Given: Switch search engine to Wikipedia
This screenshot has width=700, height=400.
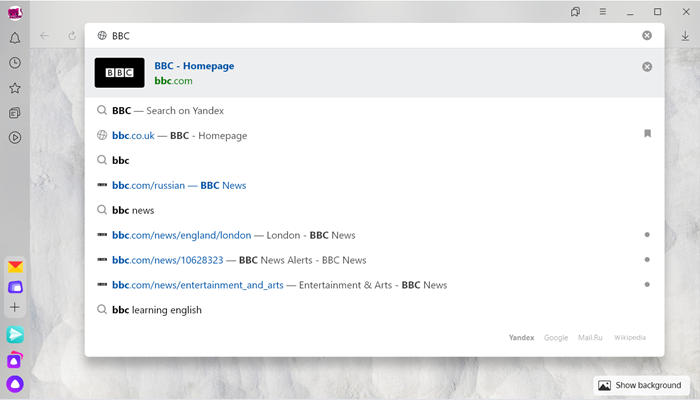Looking at the screenshot, I should (x=629, y=338).
